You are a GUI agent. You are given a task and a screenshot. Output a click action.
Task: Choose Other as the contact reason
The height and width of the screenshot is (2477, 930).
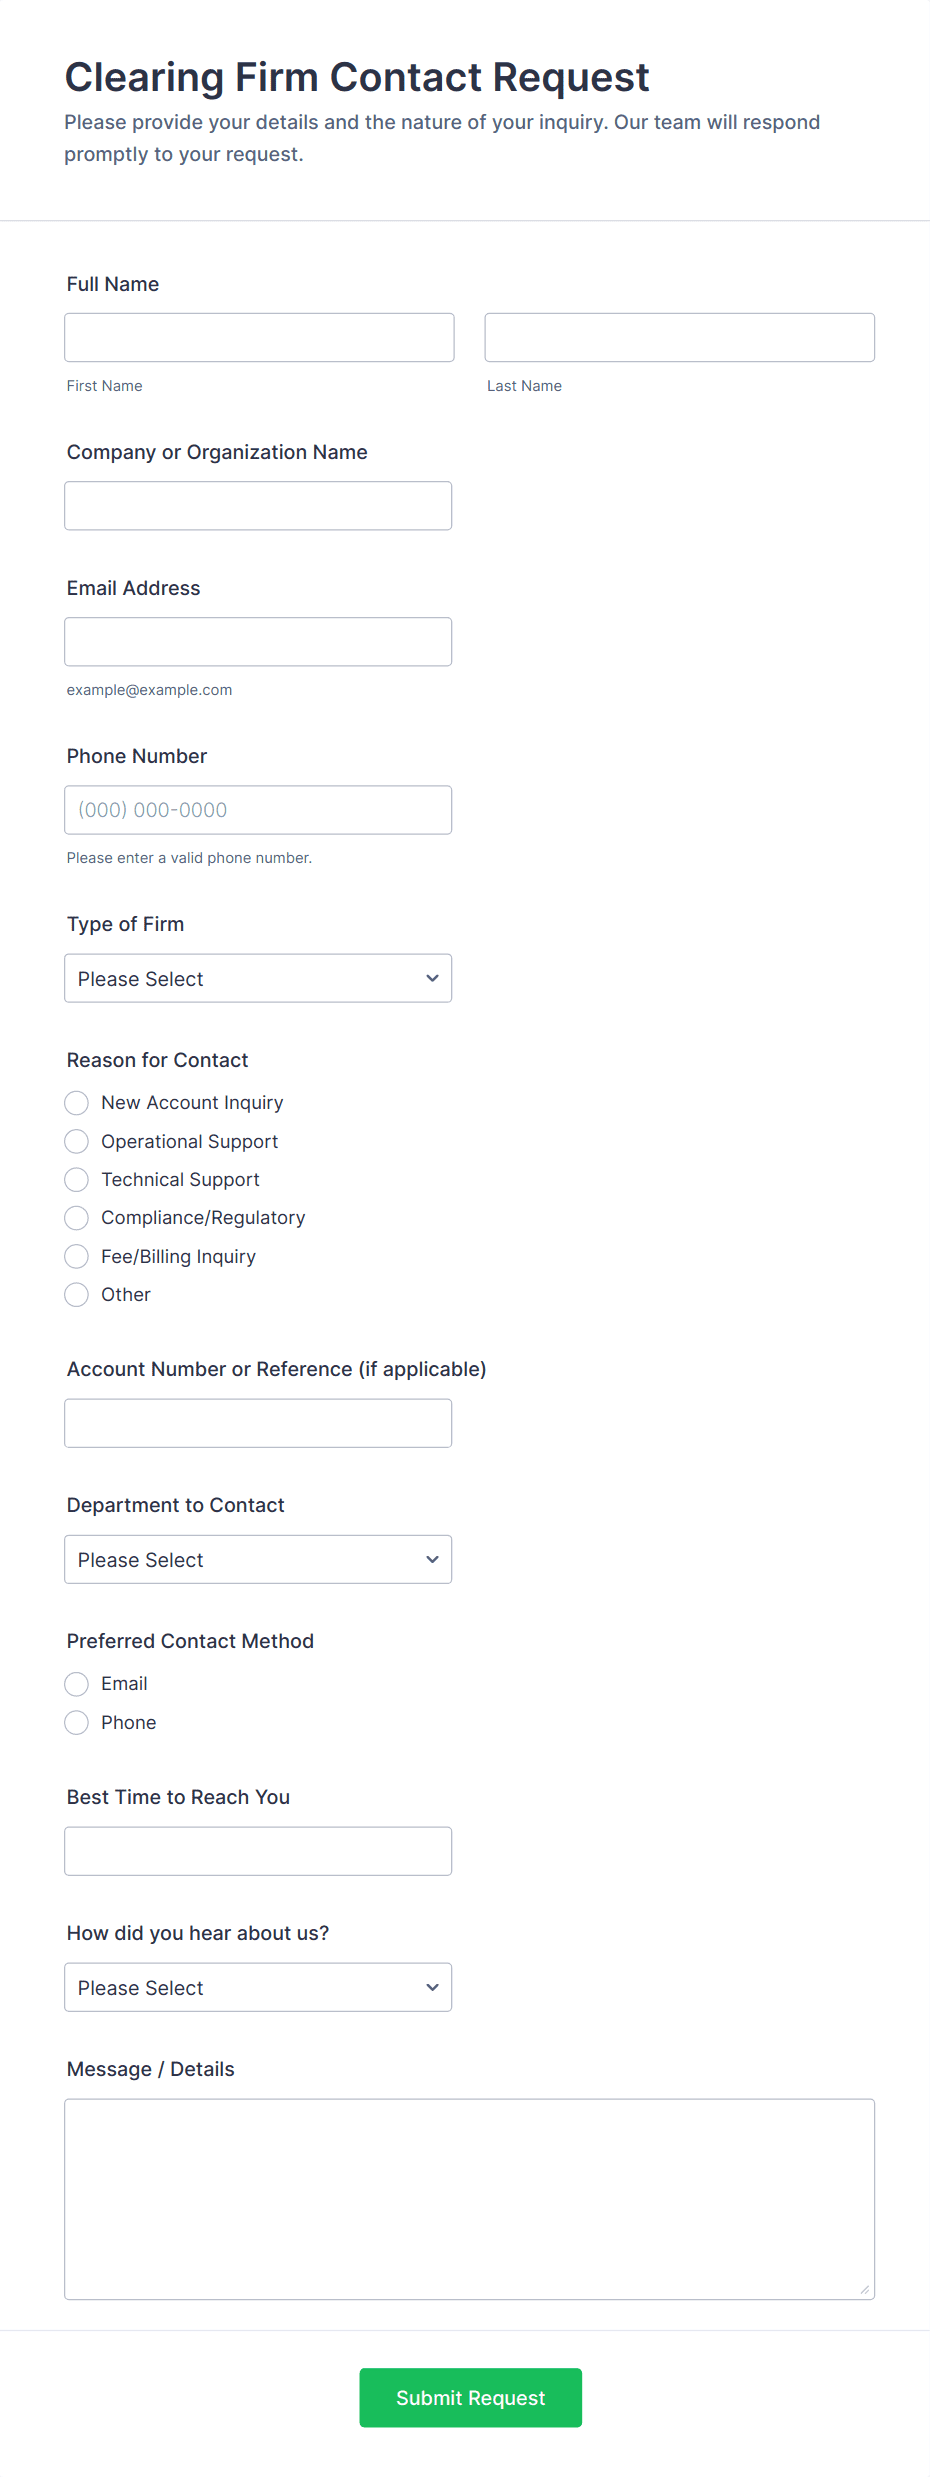point(76,1294)
